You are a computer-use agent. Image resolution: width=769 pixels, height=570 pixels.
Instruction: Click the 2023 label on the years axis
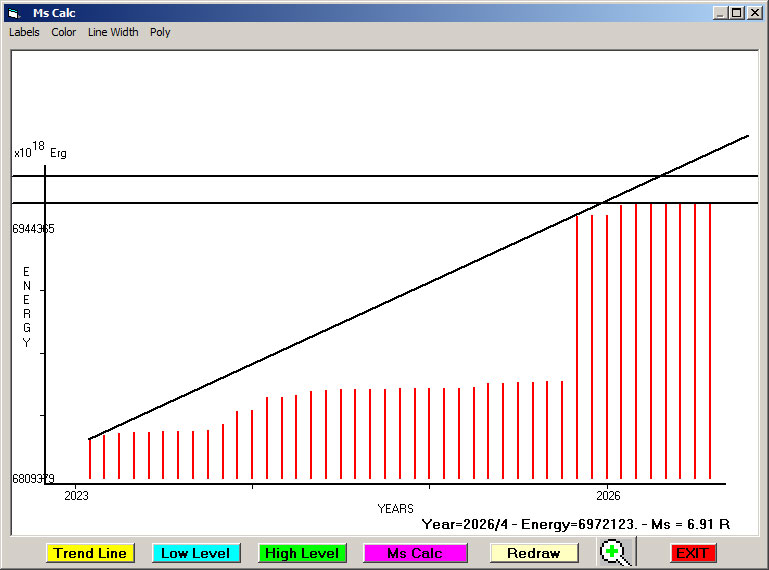click(76, 495)
